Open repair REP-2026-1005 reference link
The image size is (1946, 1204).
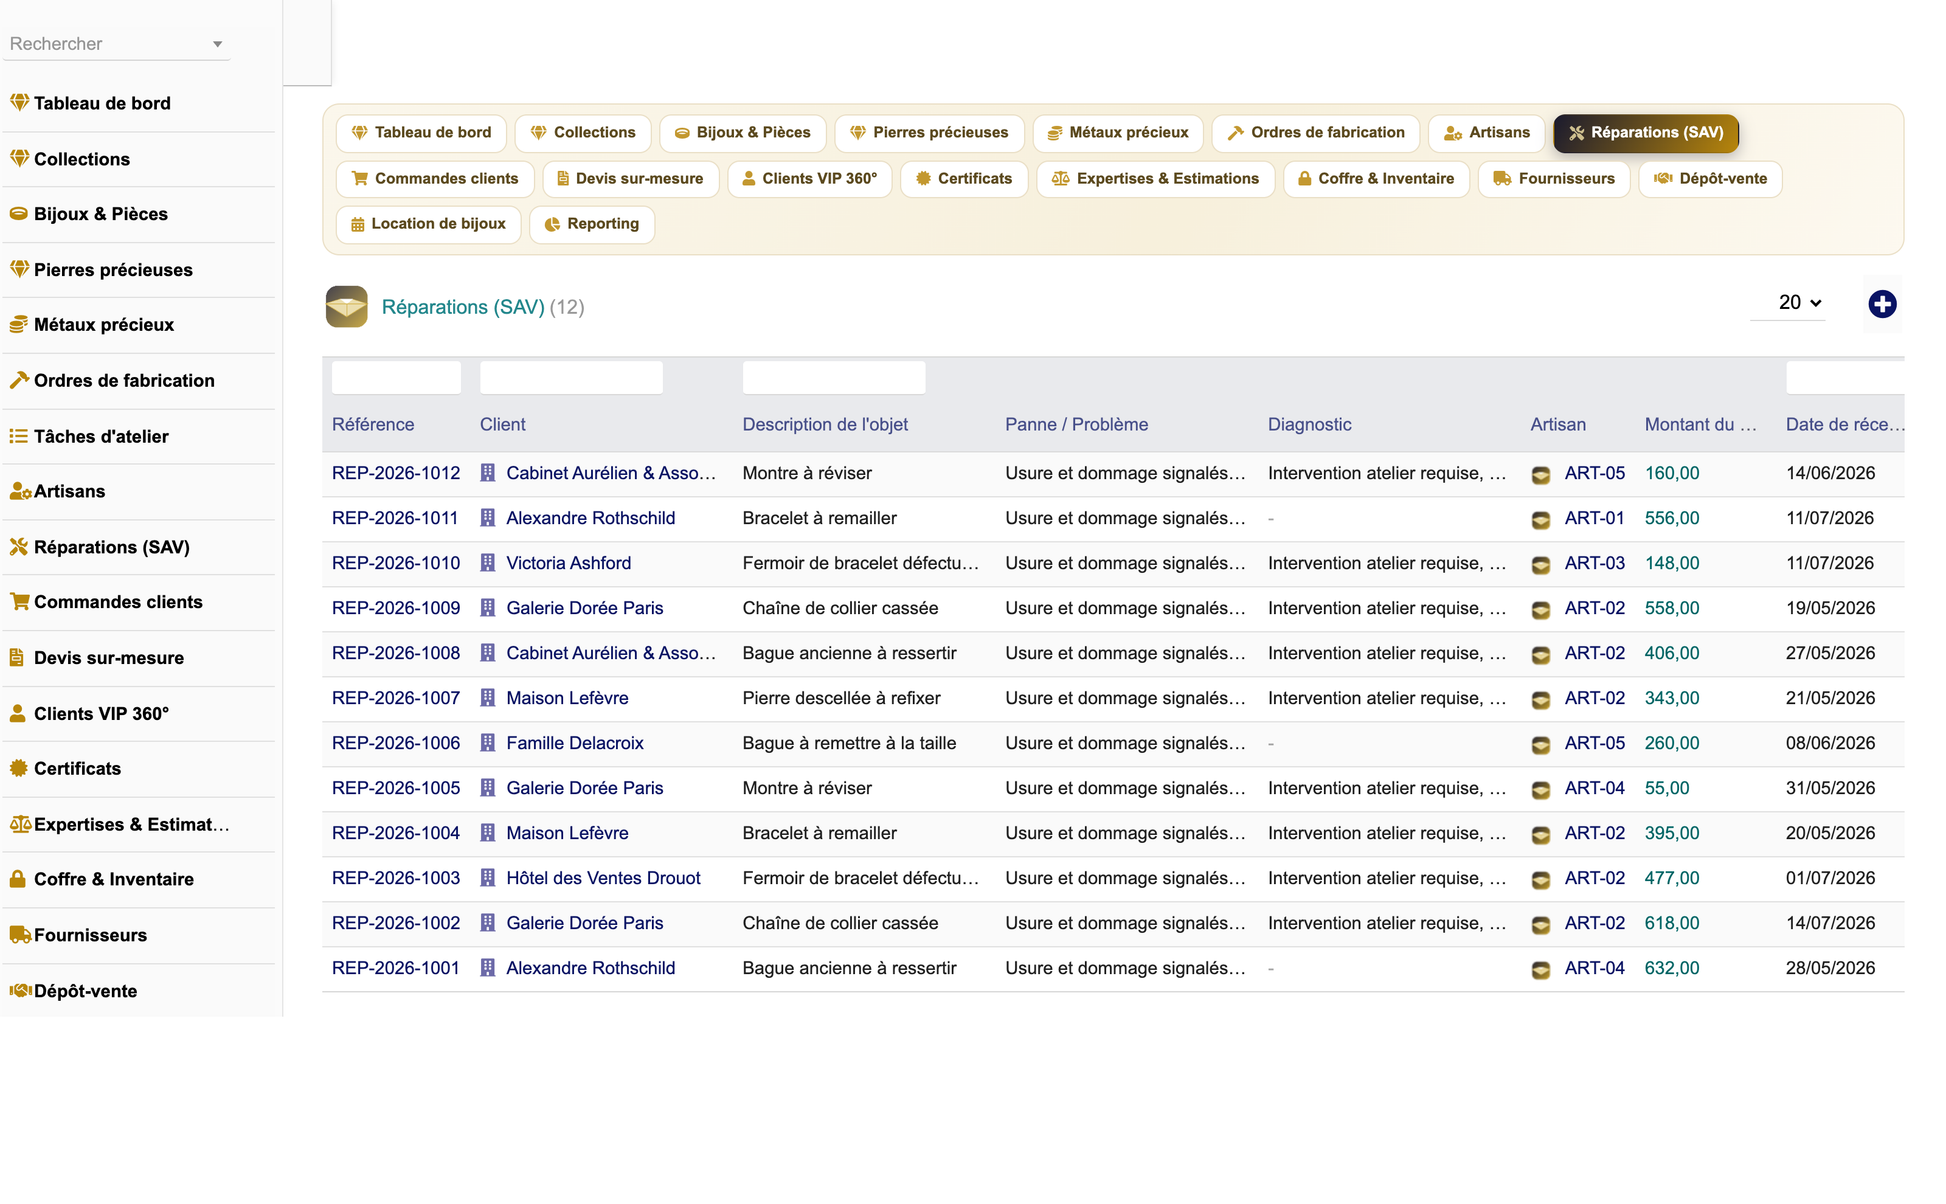[x=396, y=788]
